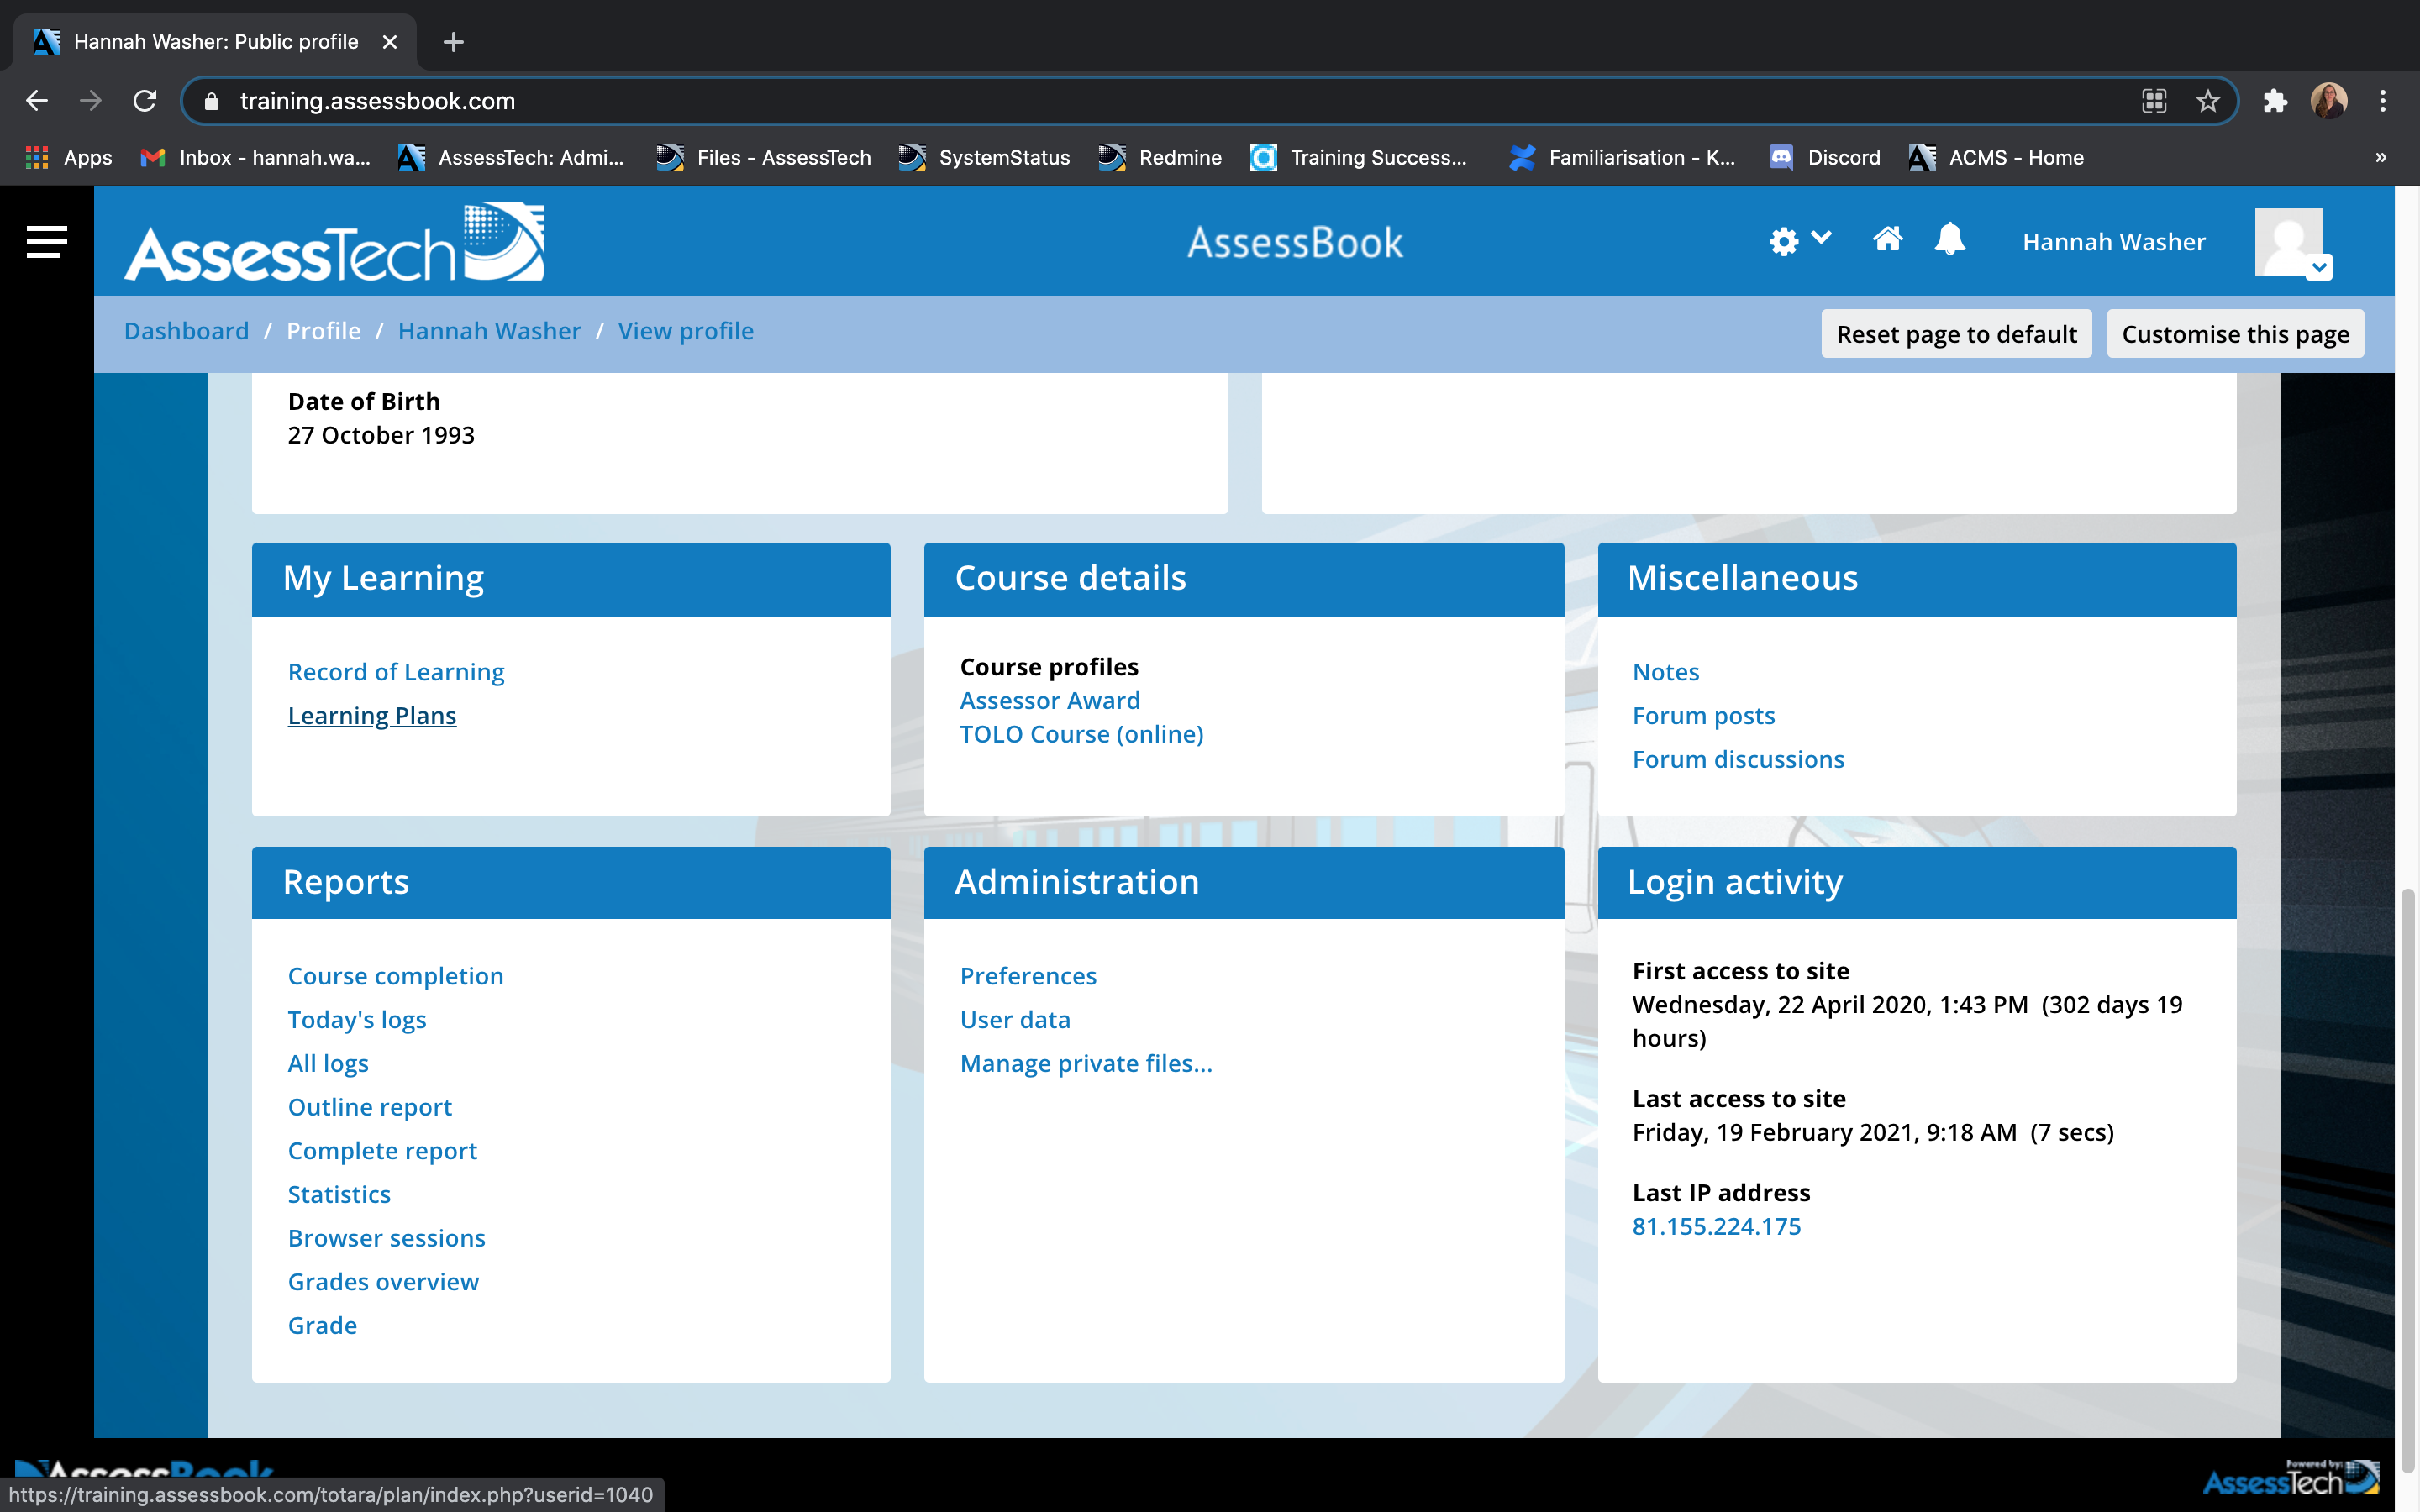Open Apps bookmark shortcut
The image size is (2420, 1512).
(68, 157)
